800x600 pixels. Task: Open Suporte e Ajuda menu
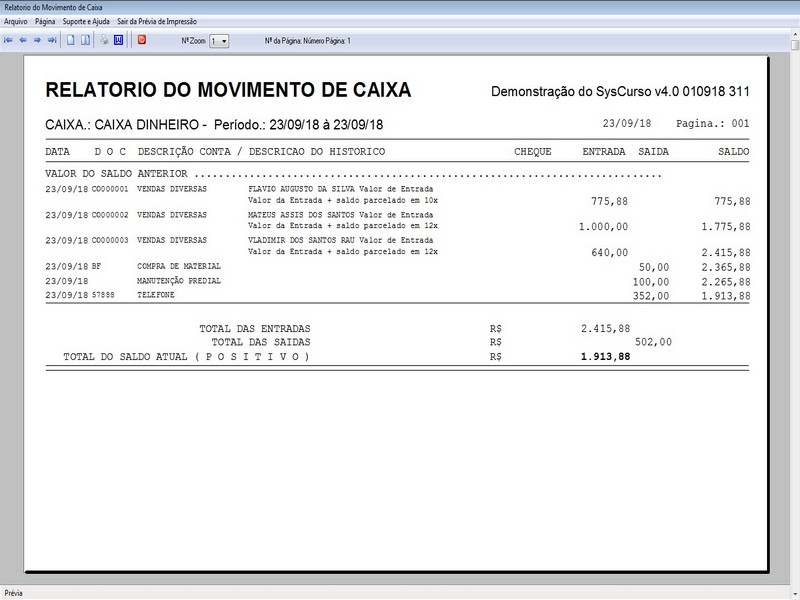tap(86, 21)
